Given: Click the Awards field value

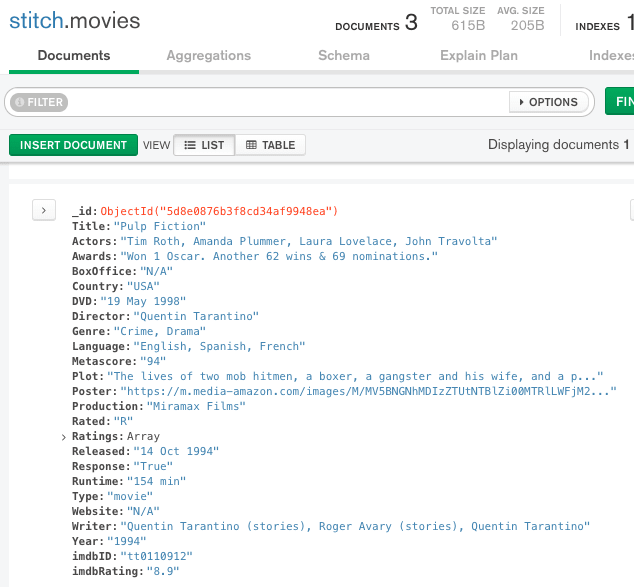Looking at the screenshot, I should [279, 256].
